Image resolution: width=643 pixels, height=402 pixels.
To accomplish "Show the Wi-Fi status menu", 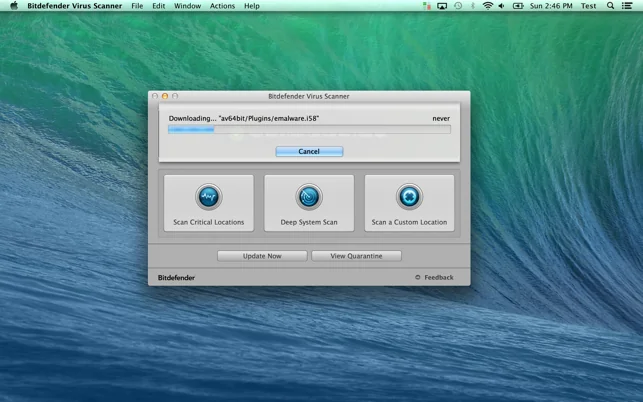I will click(488, 6).
